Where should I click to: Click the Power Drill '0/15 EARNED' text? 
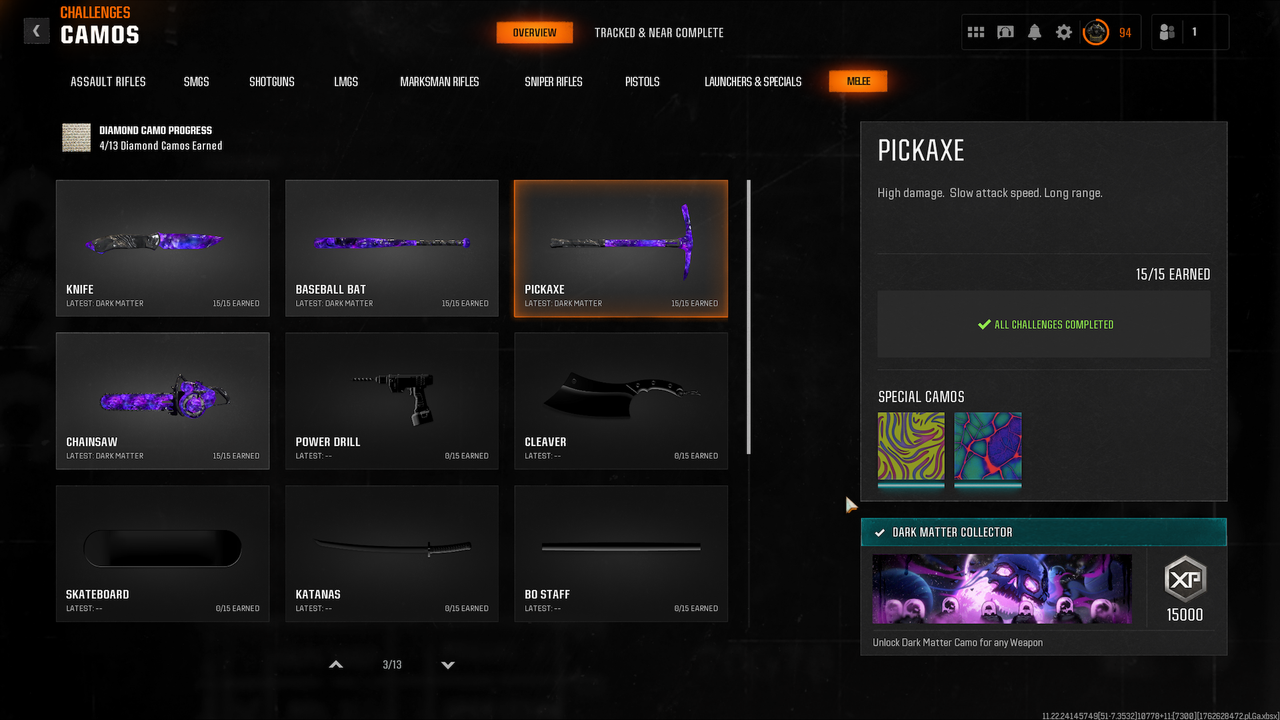click(x=466, y=456)
